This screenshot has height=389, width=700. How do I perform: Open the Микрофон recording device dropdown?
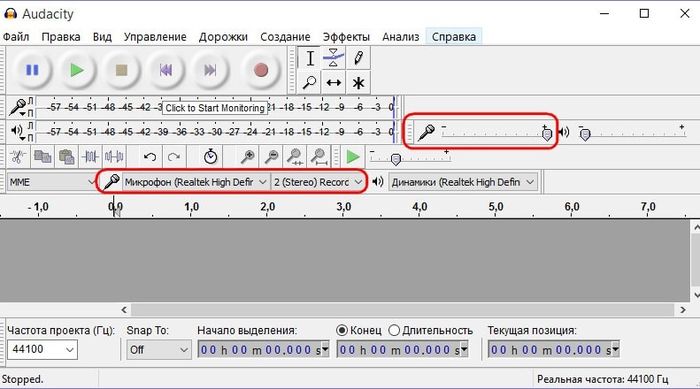point(196,182)
